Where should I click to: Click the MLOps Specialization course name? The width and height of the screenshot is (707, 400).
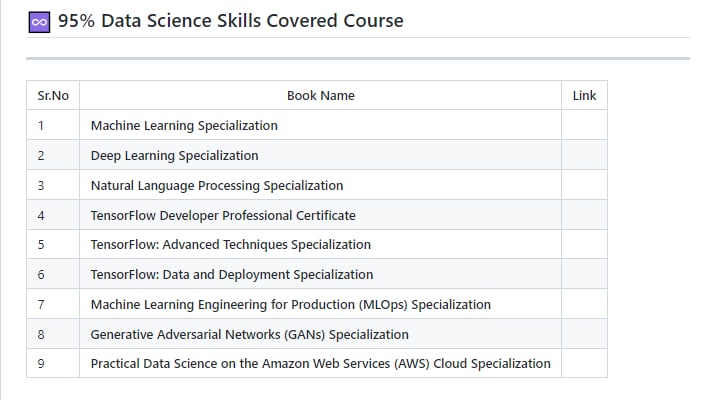[290, 304]
